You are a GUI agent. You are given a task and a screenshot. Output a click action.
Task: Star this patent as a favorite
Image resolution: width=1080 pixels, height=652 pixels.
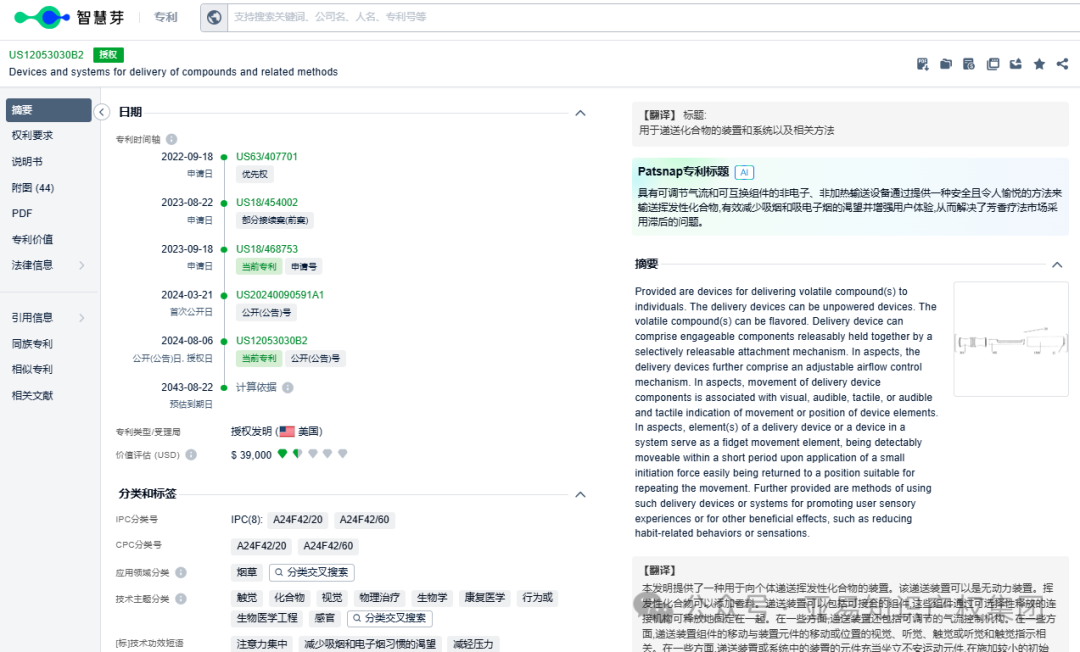coord(1039,63)
